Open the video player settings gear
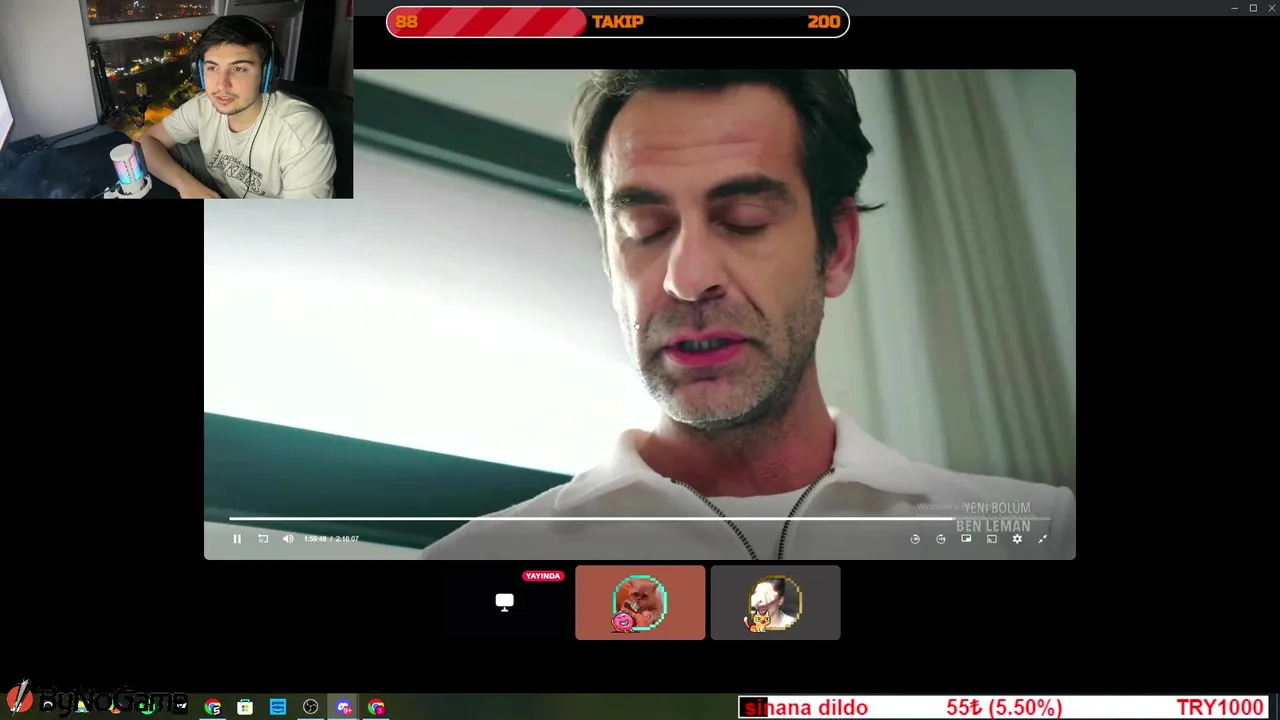The width and height of the screenshot is (1280, 720). (x=1017, y=539)
